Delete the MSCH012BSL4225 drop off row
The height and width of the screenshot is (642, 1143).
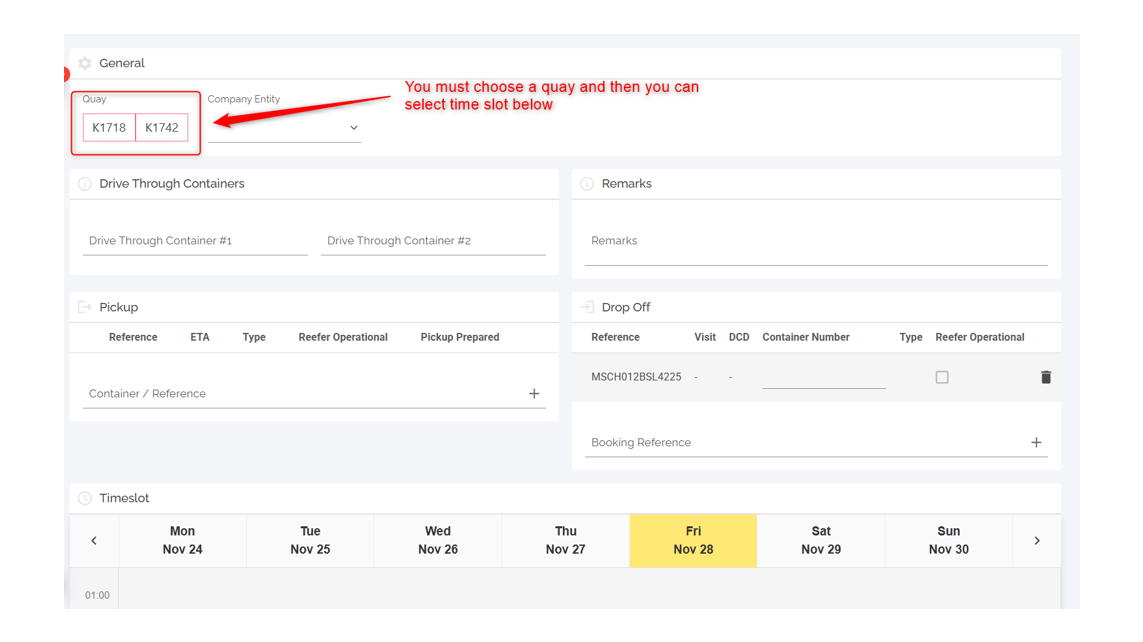[x=1046, y=377]
